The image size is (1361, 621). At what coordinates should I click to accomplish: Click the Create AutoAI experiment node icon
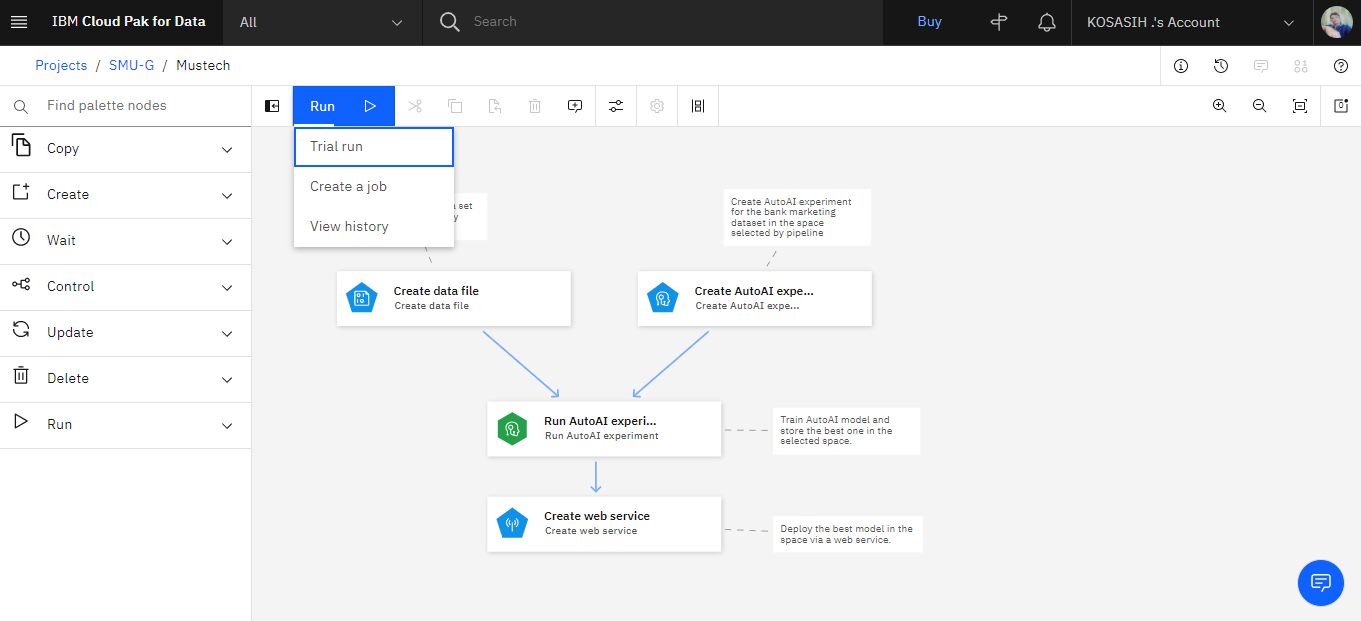662,298
